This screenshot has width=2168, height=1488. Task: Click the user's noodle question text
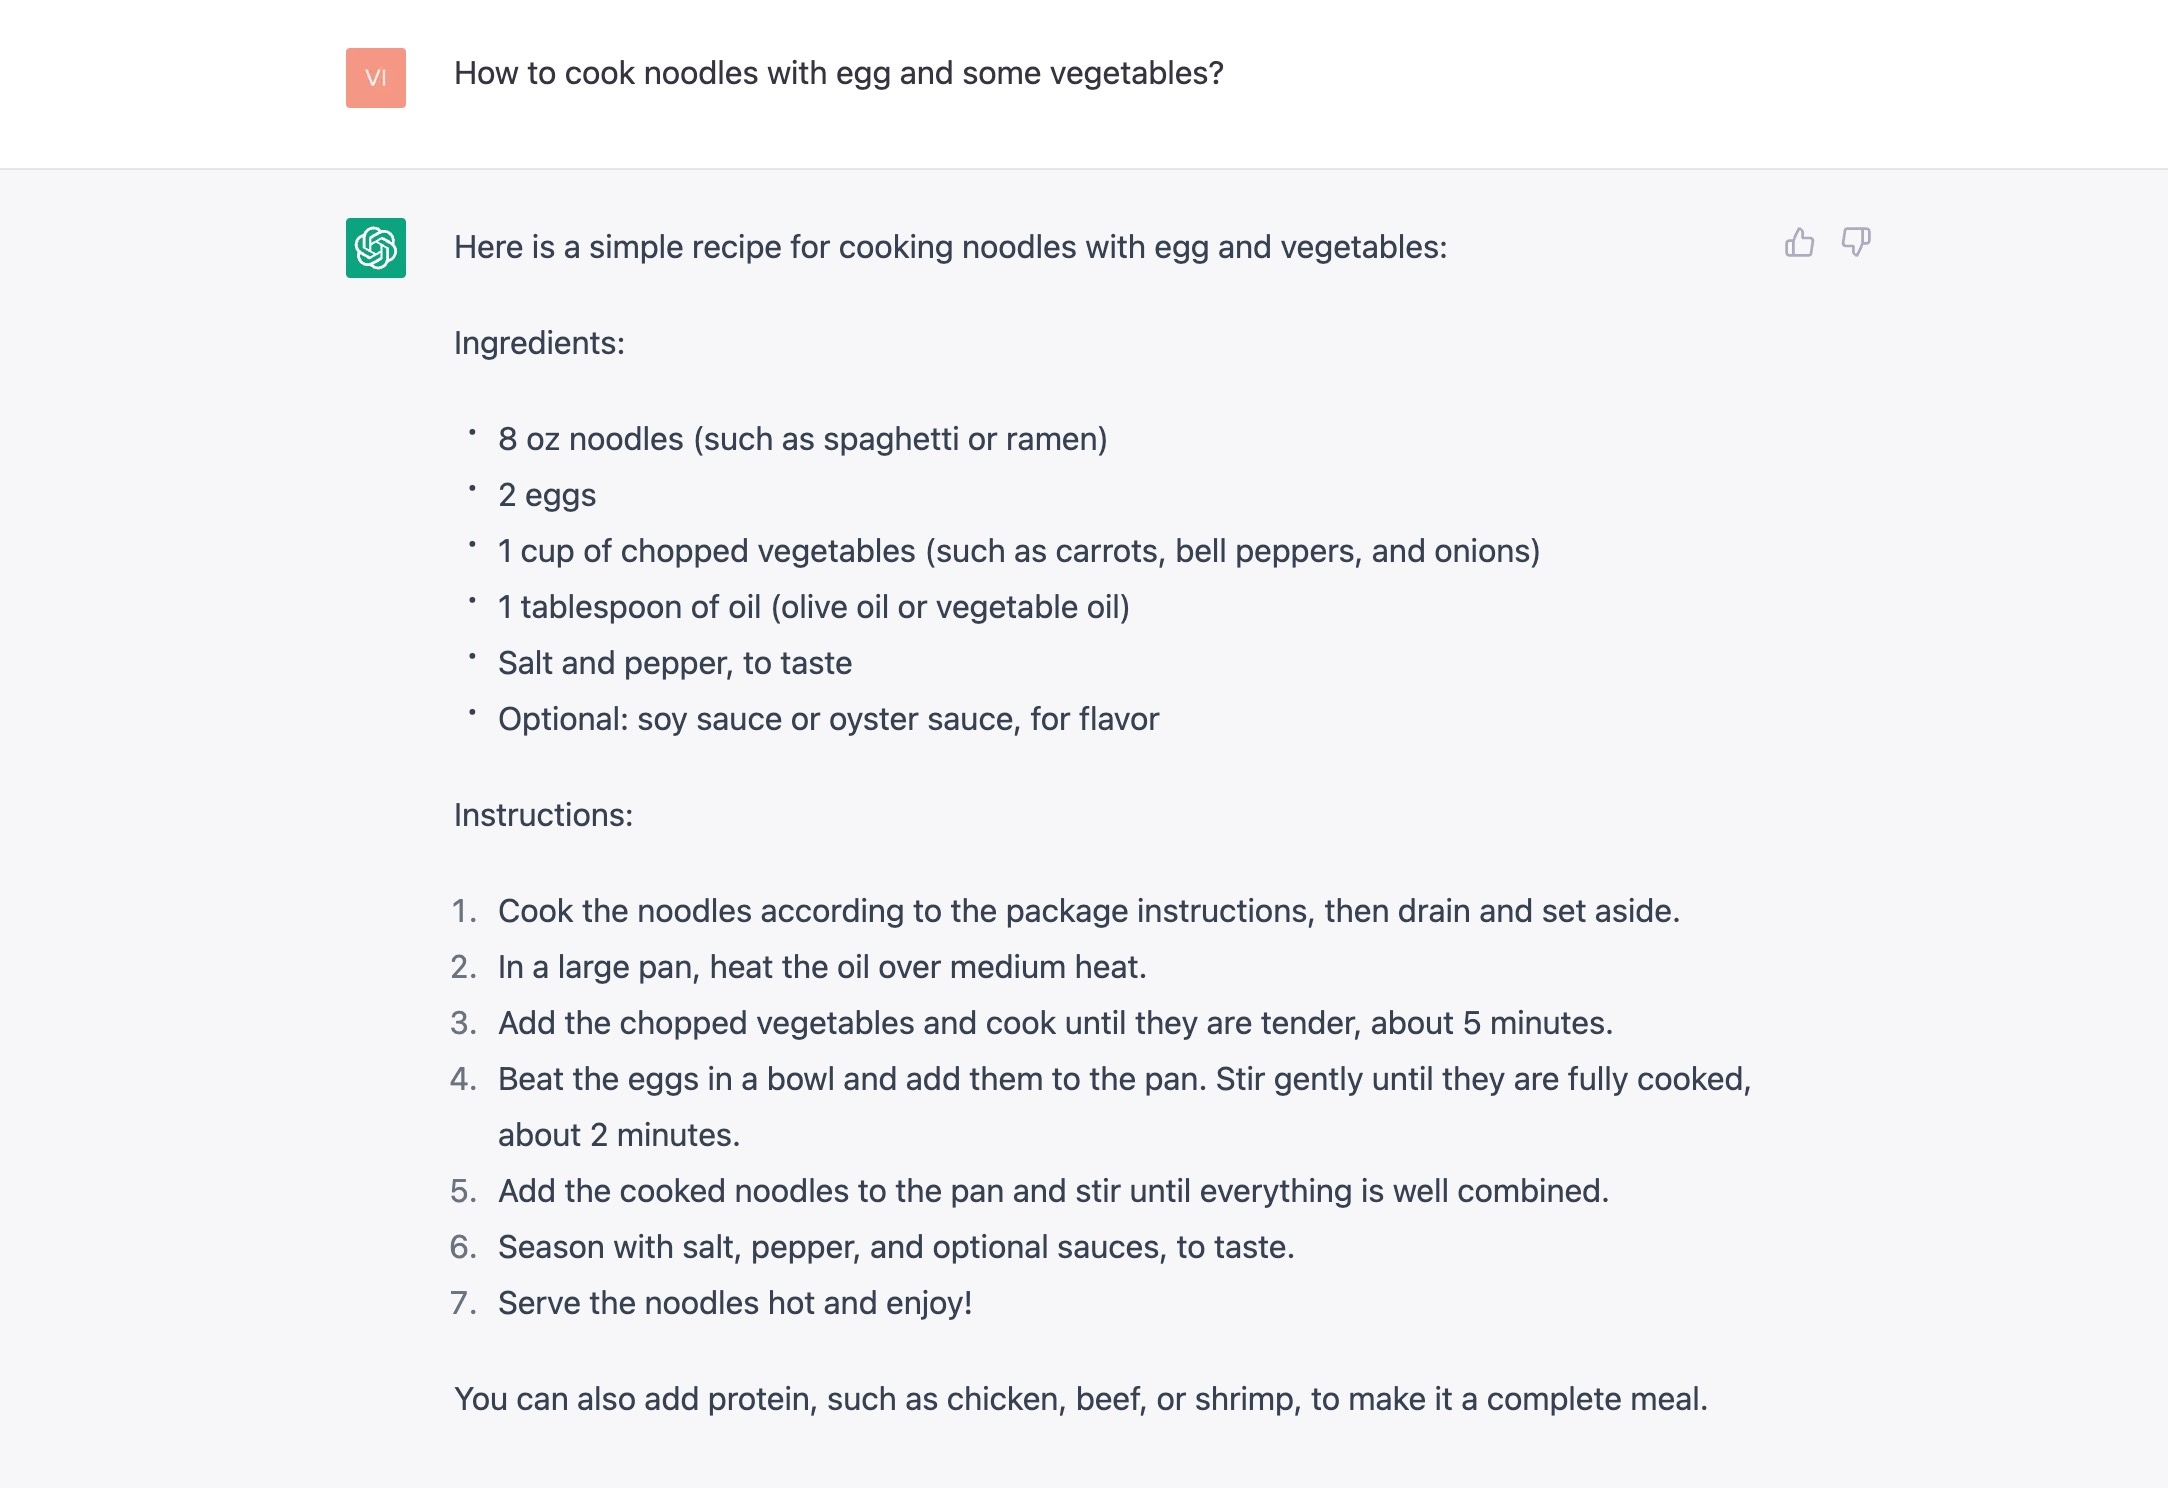tap(838, 73)
